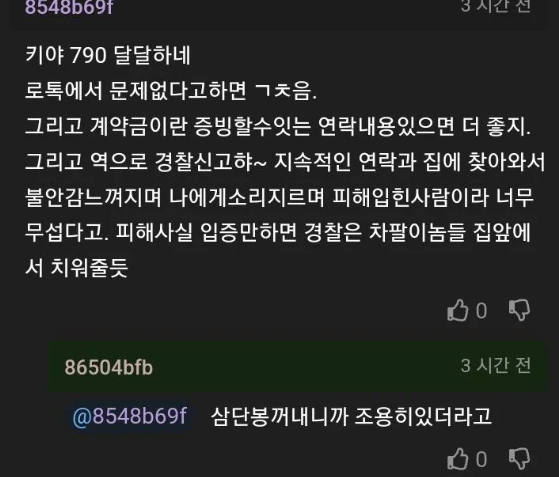Screen dimensions: 559x477
Task: Click the line starting 무섭다고. 피해사실
Action: [x=278, y=232]
